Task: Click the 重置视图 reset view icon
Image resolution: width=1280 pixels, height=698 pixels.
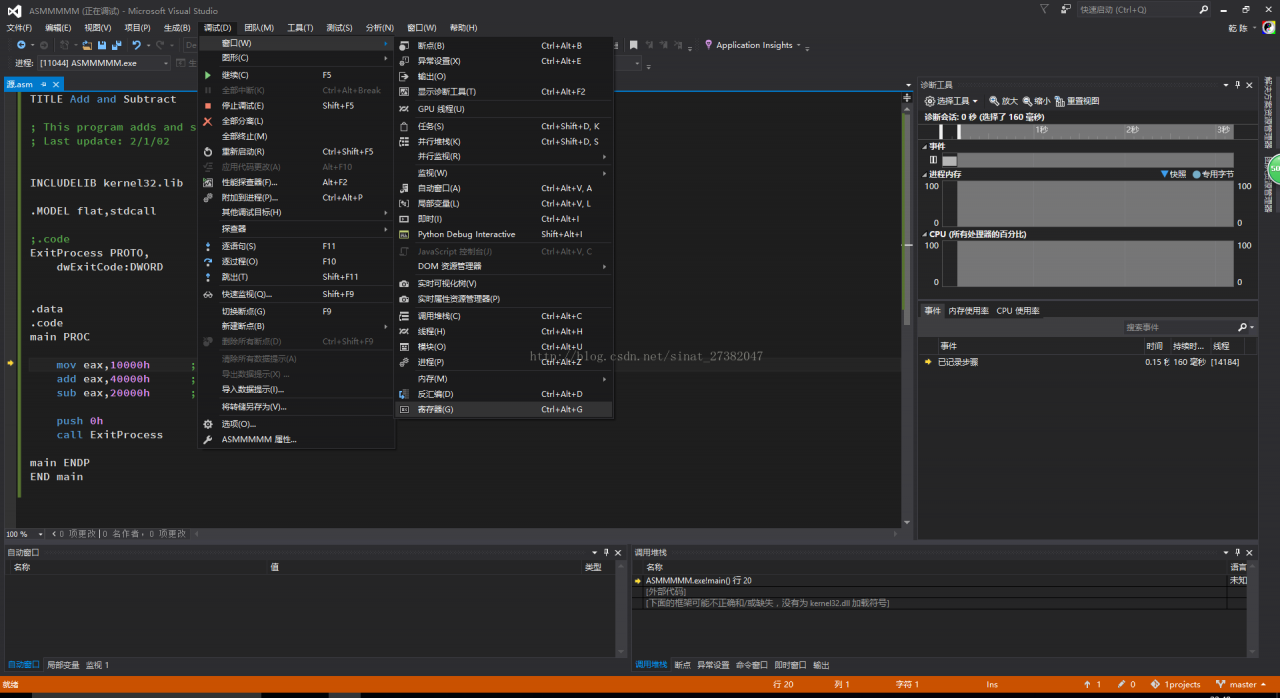Action: (1058, 101)
